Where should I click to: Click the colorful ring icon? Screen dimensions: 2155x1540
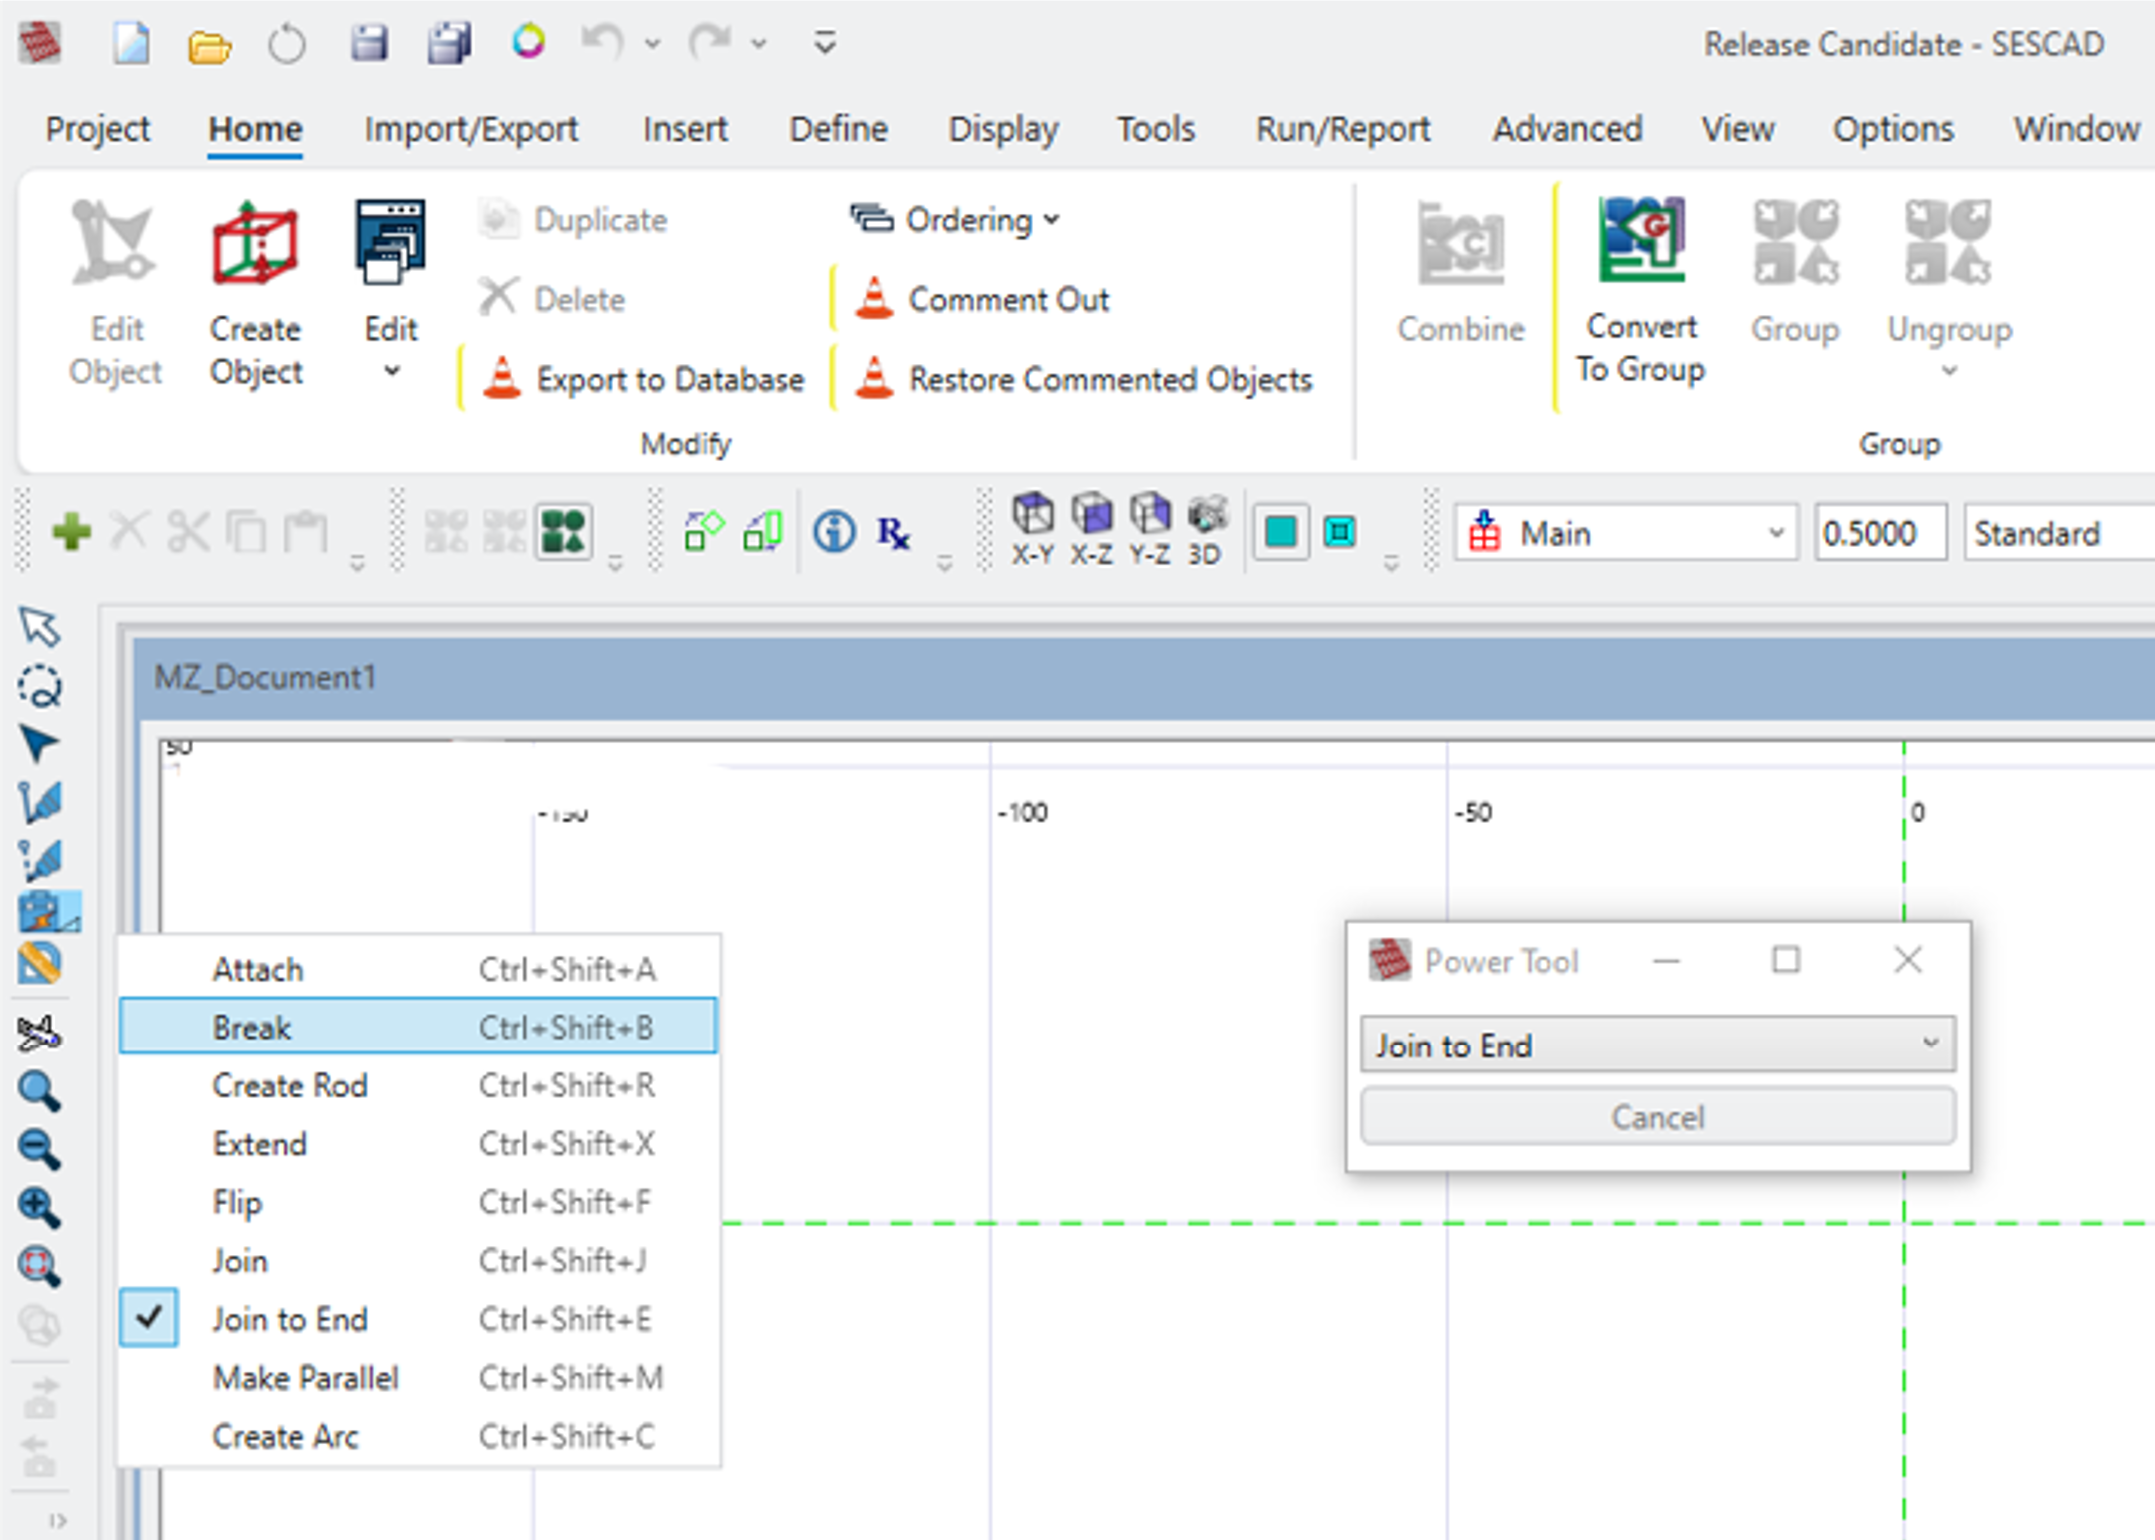[x=528, y=42]
